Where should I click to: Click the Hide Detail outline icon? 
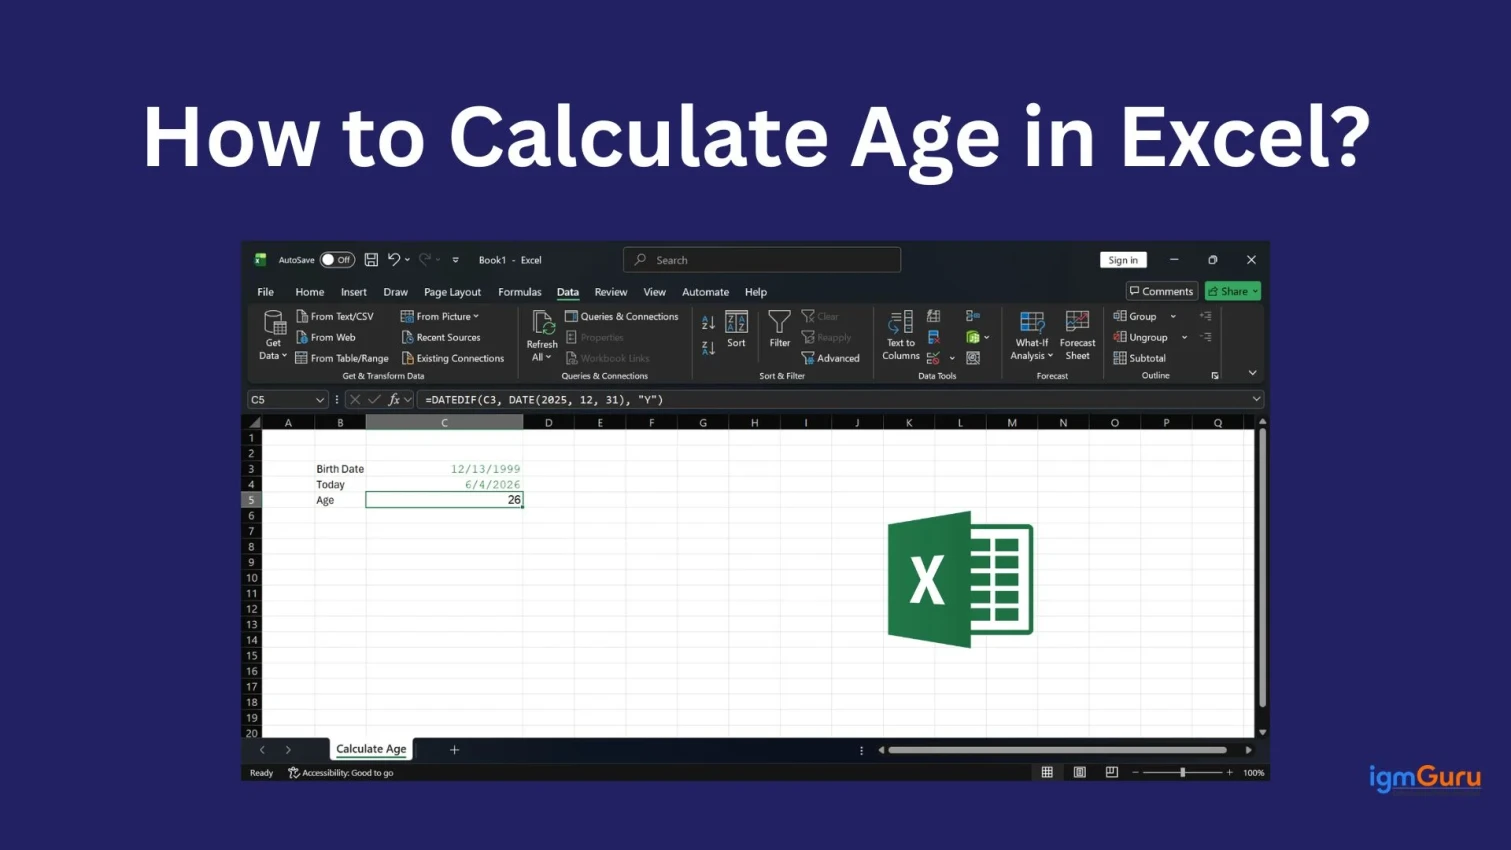(x=1206, y=337)
